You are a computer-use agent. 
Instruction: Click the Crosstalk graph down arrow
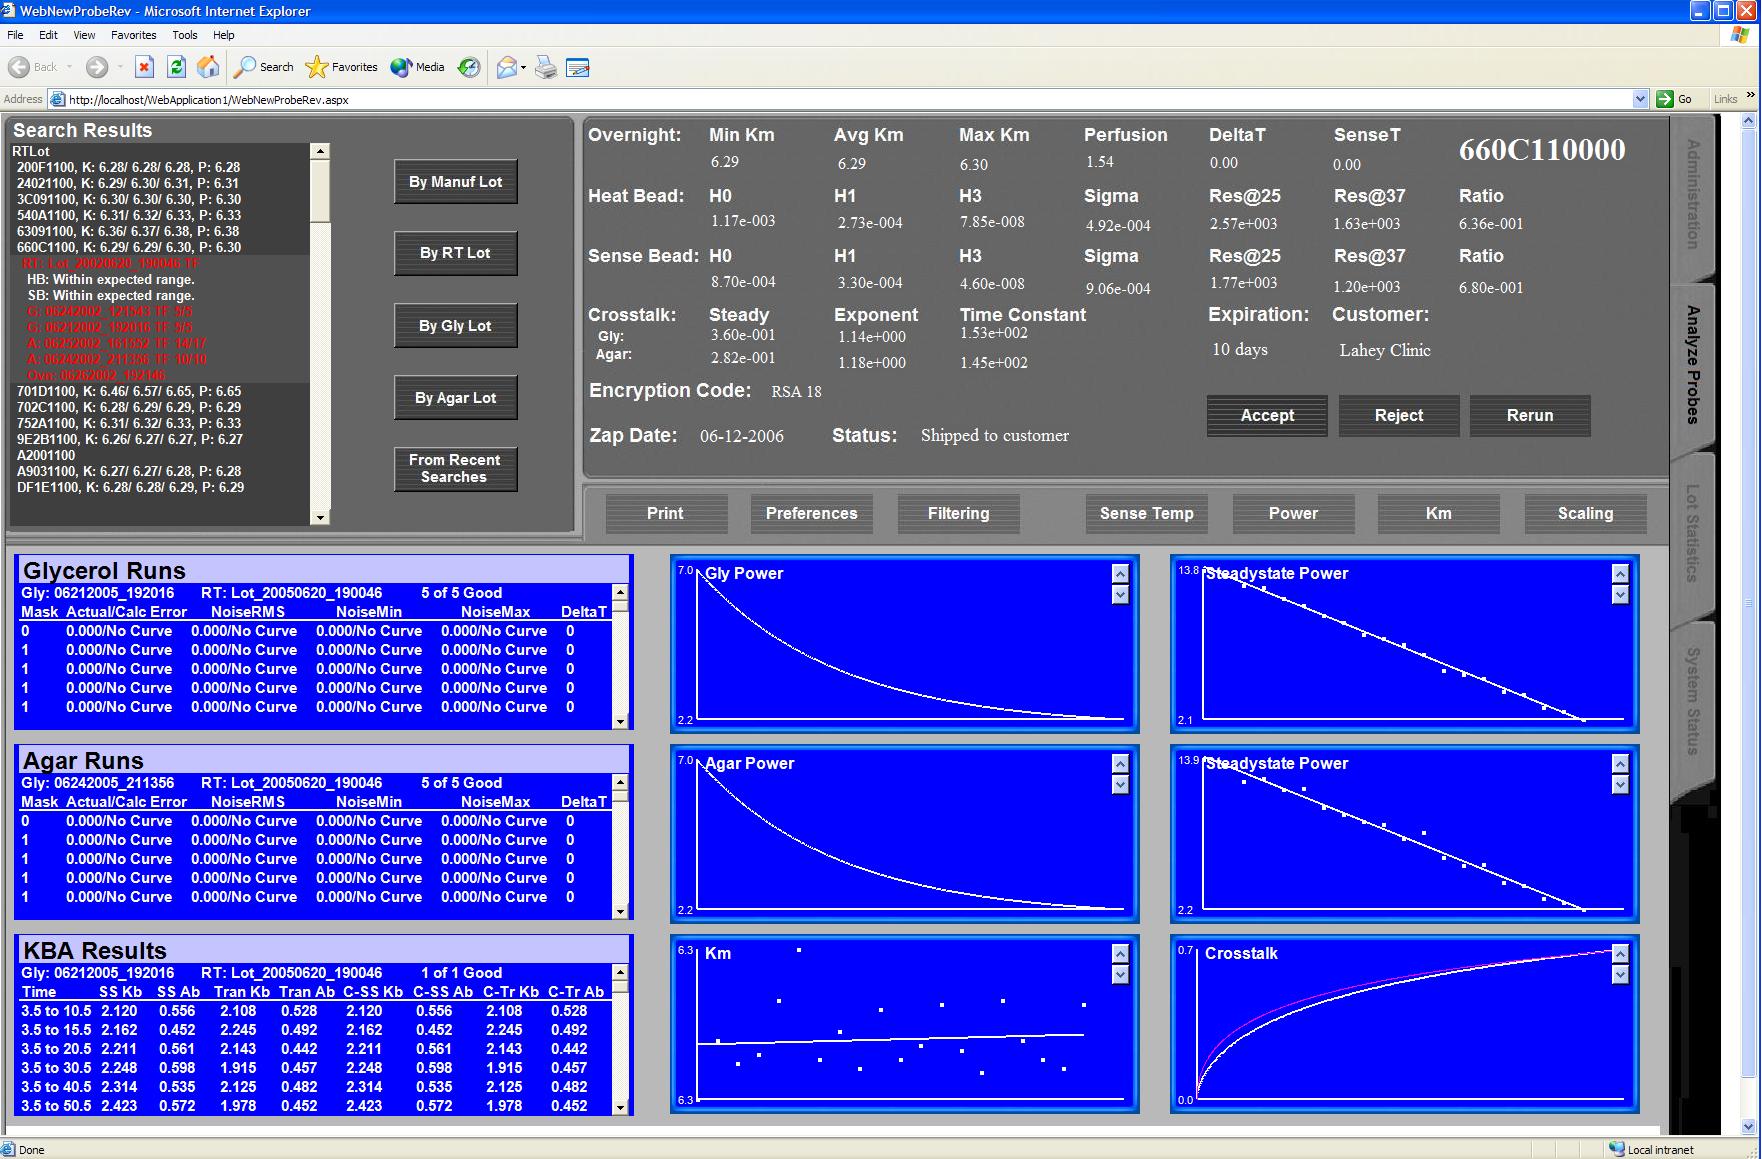1620,975
